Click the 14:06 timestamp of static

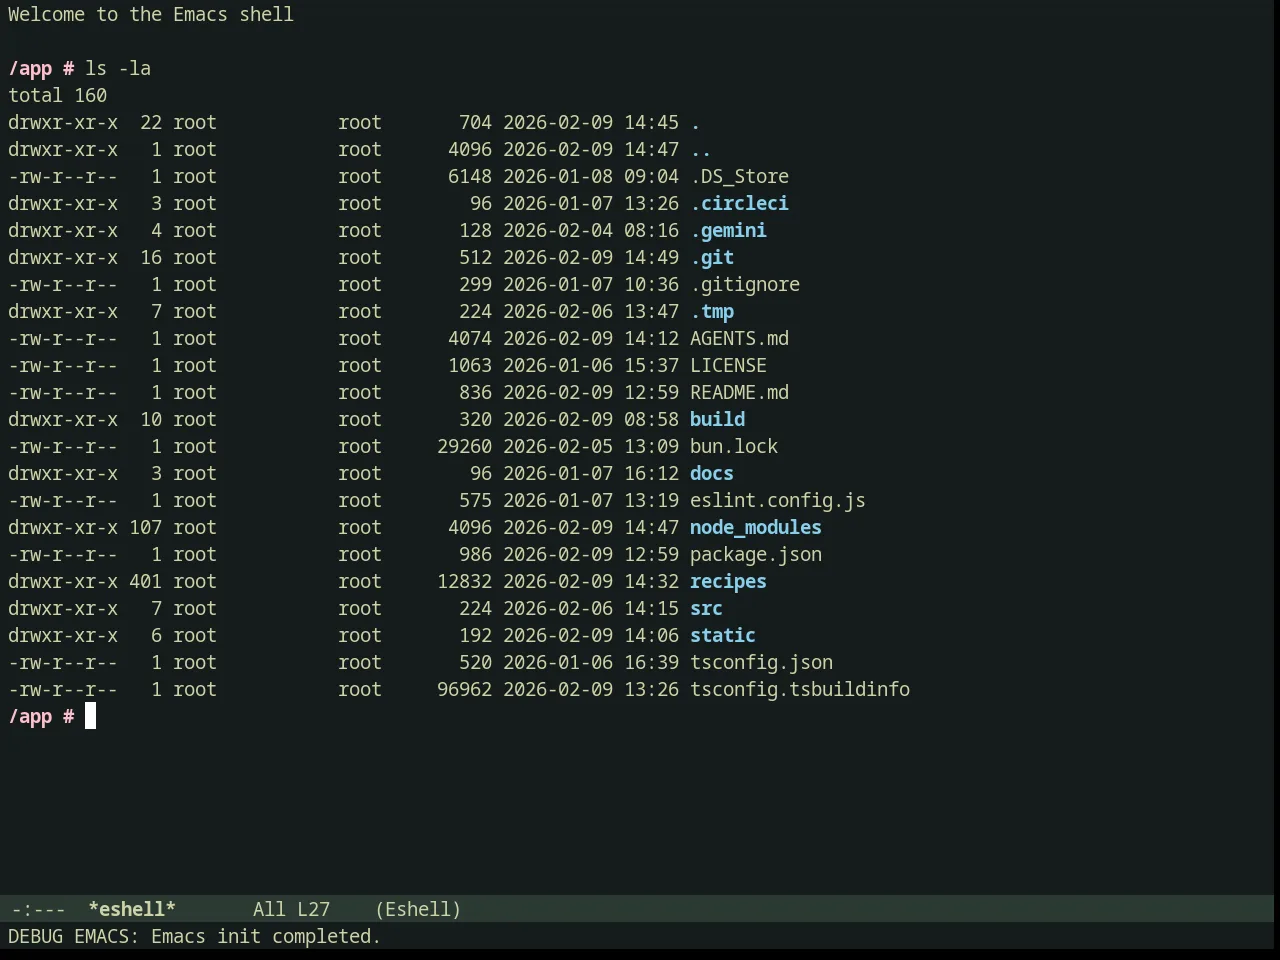click(651, 635)
